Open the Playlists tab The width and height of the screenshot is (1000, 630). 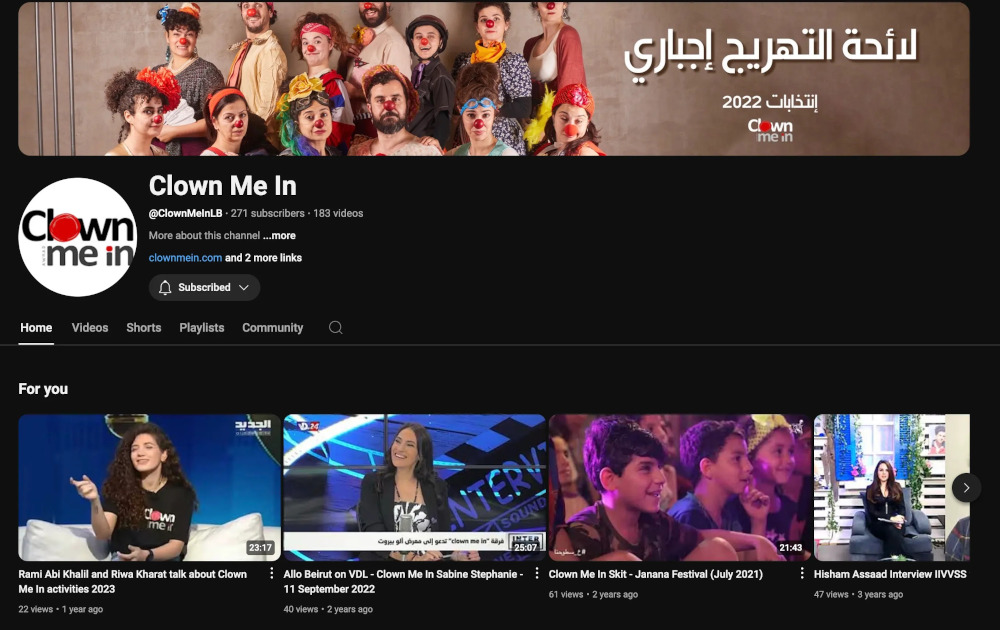202,328
